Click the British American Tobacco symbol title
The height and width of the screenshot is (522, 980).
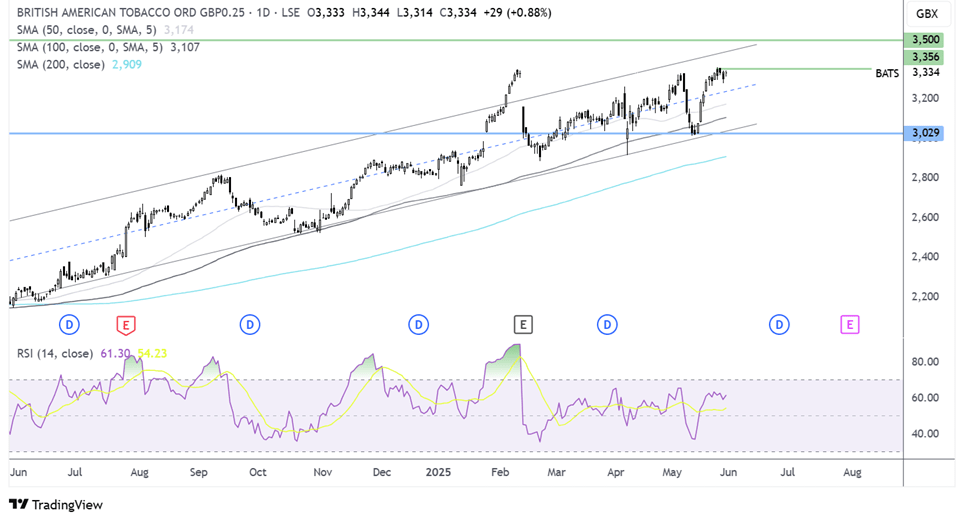coord(131,13)
